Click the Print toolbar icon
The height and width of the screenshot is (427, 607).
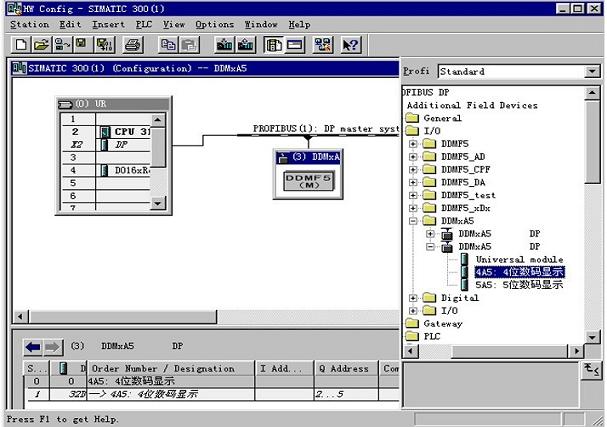(x=133, y=45)
